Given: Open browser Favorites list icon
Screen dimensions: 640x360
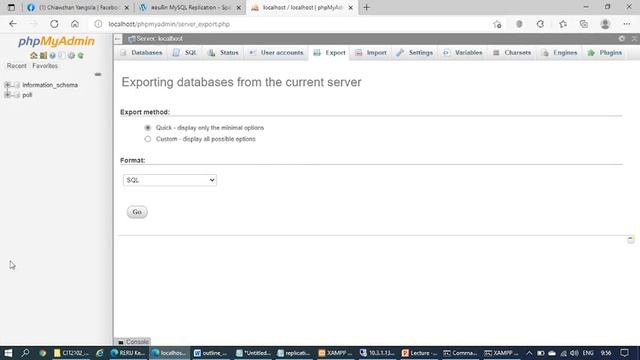Looking at the screenshot, I should point(563,24).
